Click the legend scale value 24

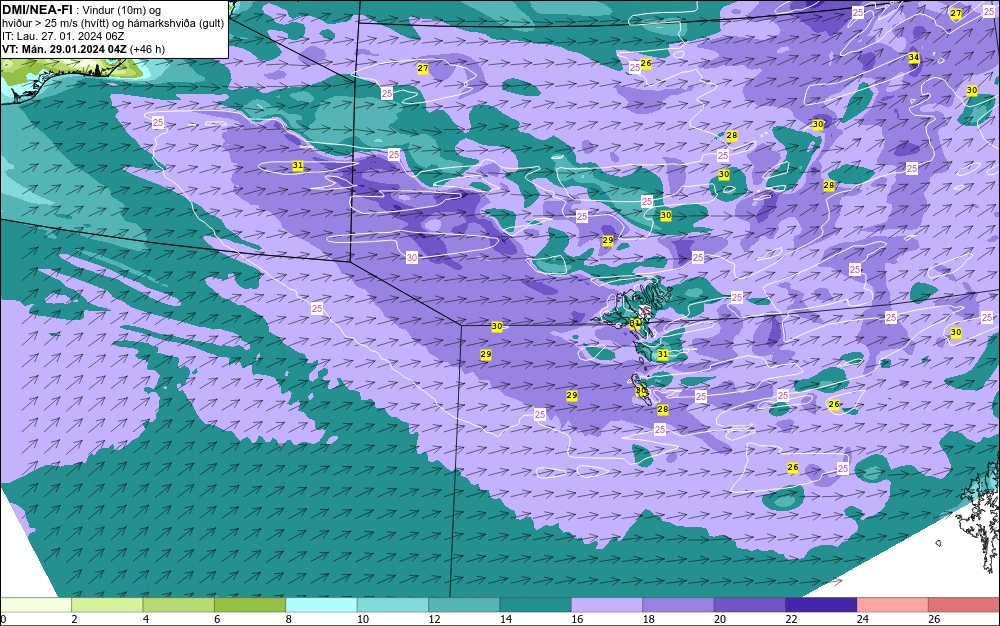(x=863, y=619)
